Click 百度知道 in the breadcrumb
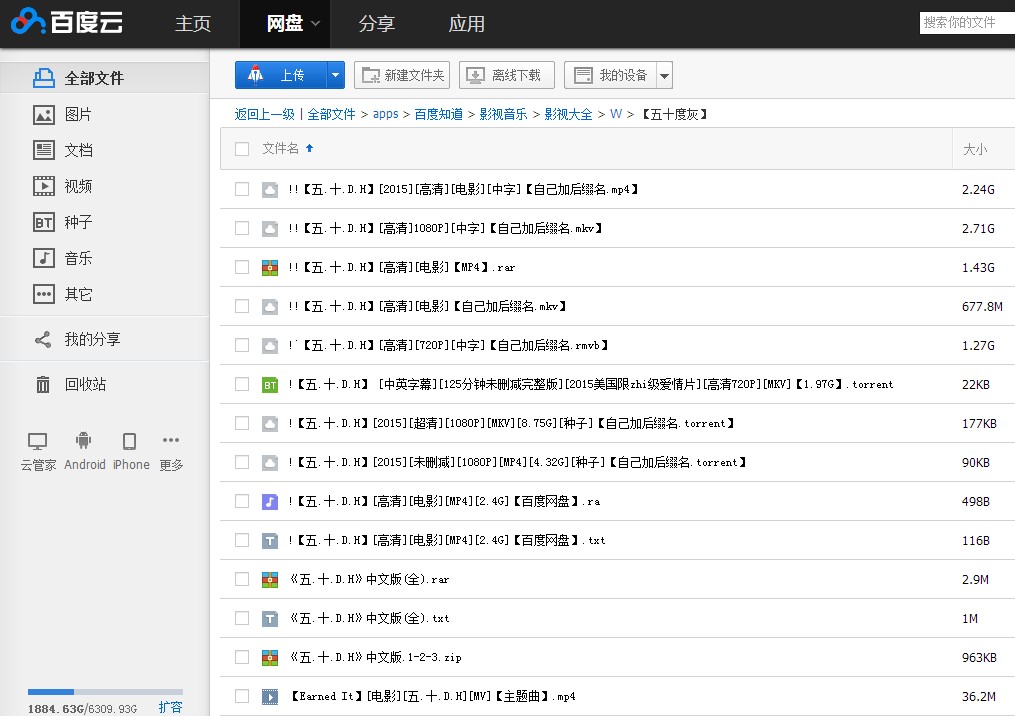 coord(438,114)
